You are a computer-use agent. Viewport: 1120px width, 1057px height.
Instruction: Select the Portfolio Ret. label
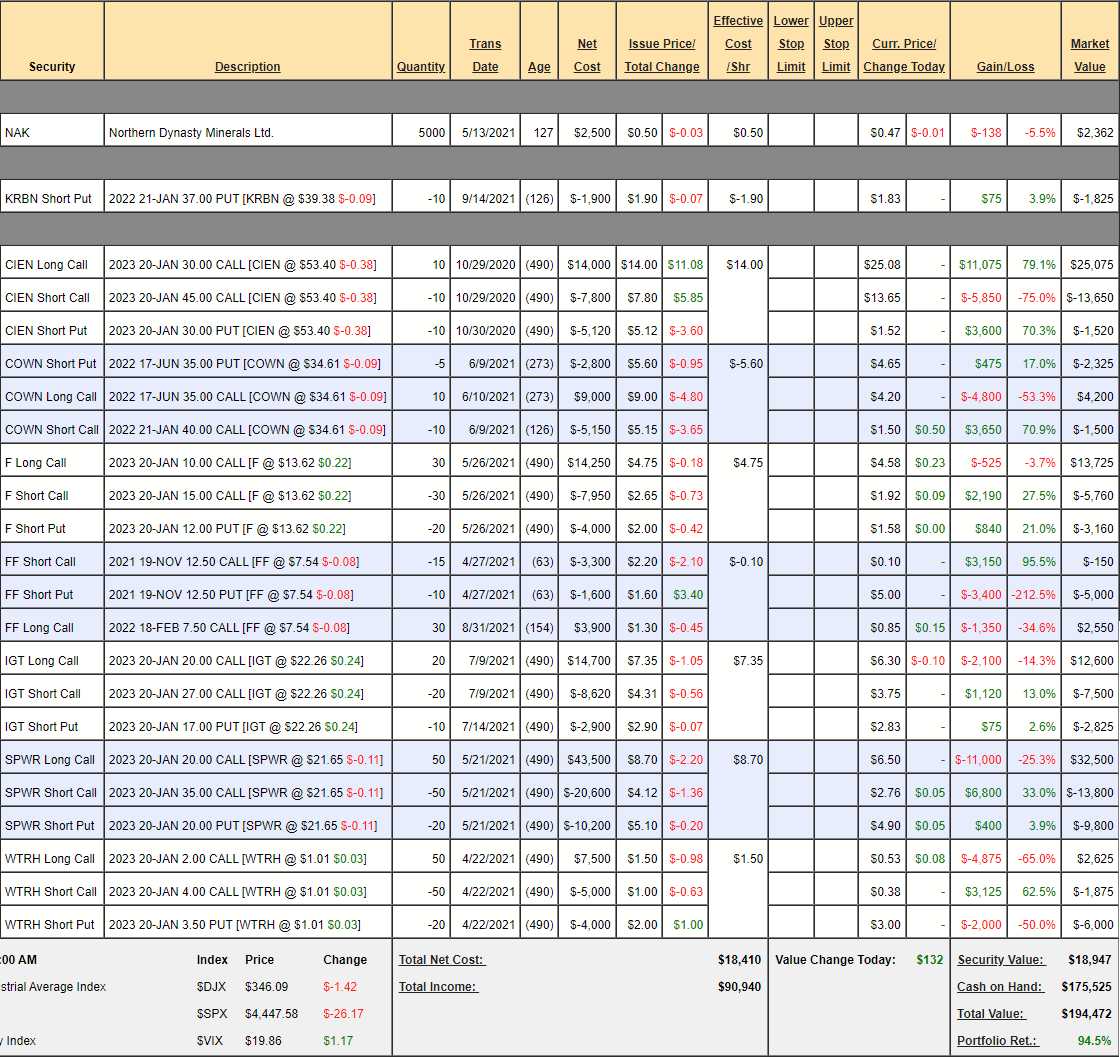coord(999,1041)
